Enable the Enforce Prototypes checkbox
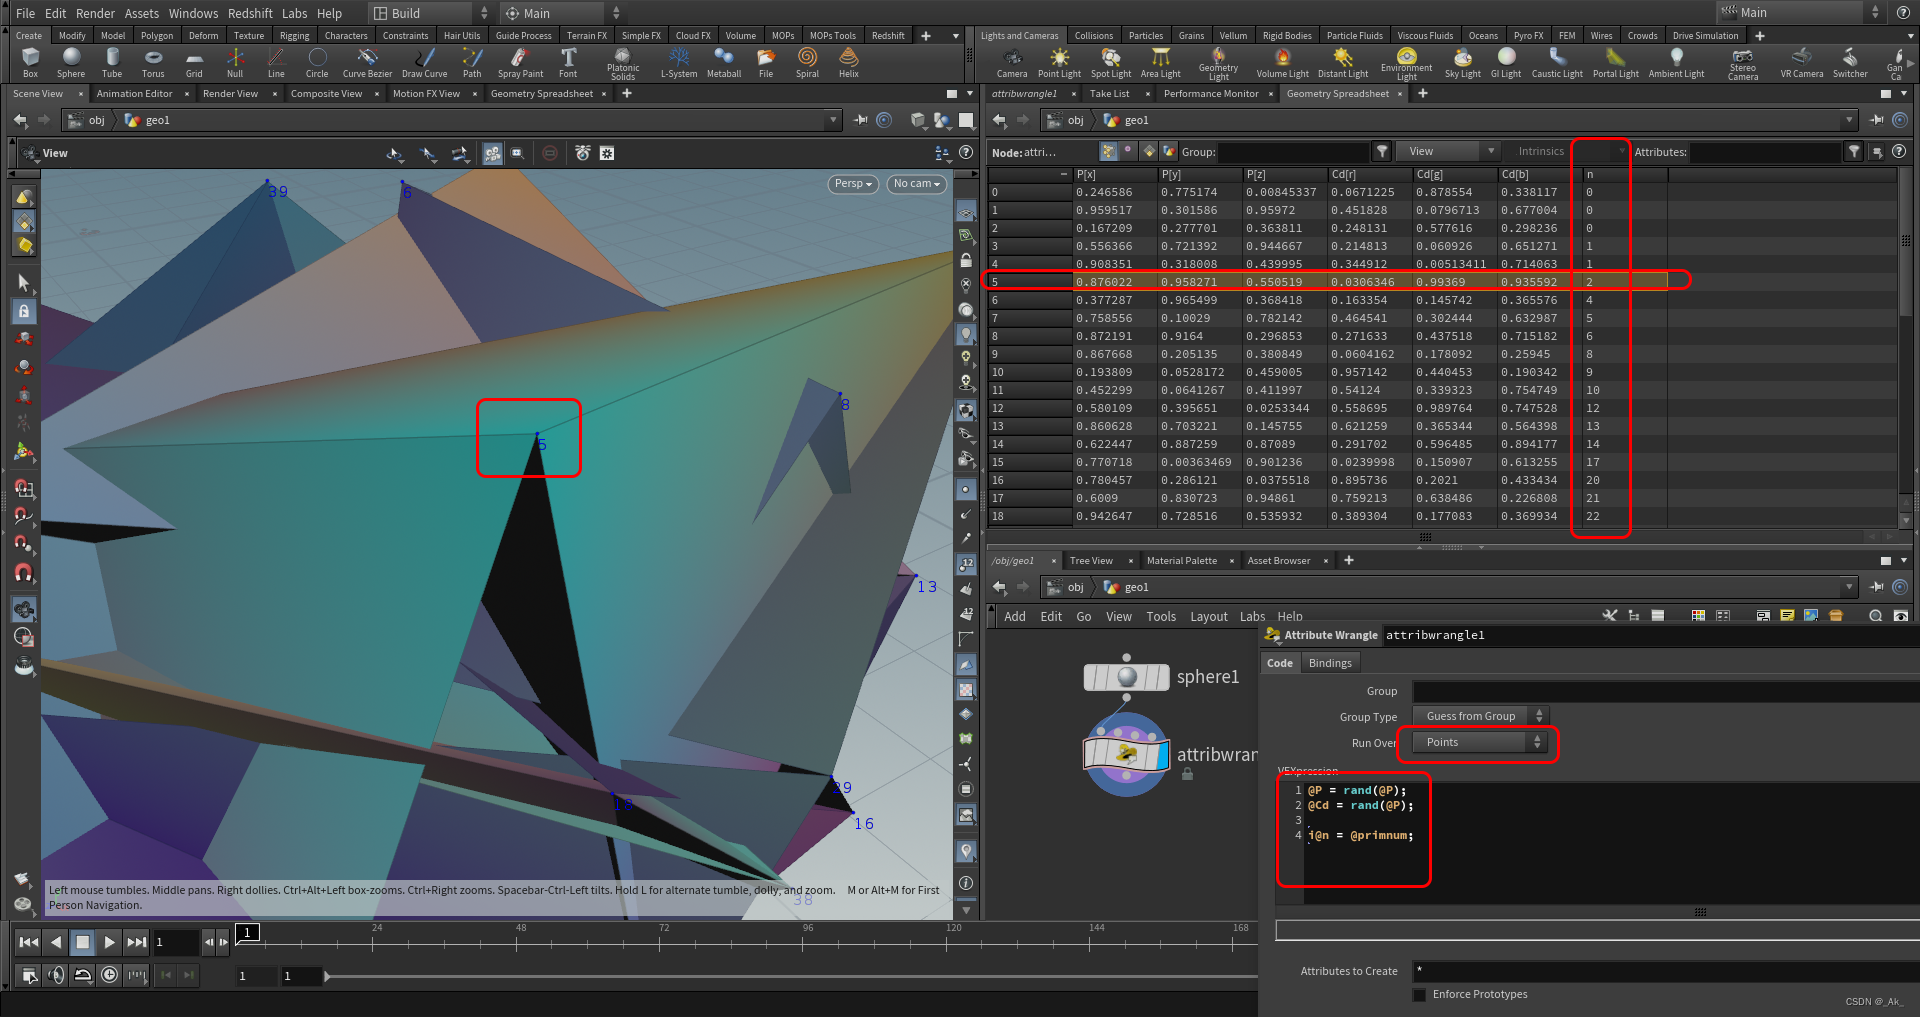 point(1420,994)
